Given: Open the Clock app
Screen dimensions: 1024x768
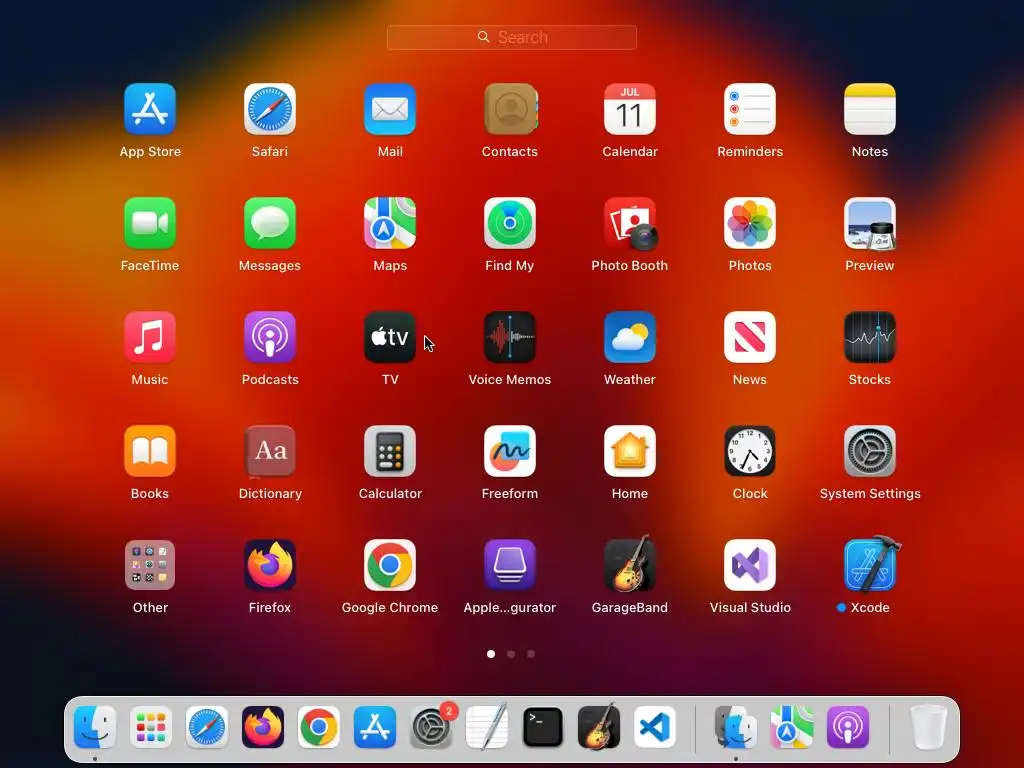Looking at the screenshot, I should tap(750, 451).
